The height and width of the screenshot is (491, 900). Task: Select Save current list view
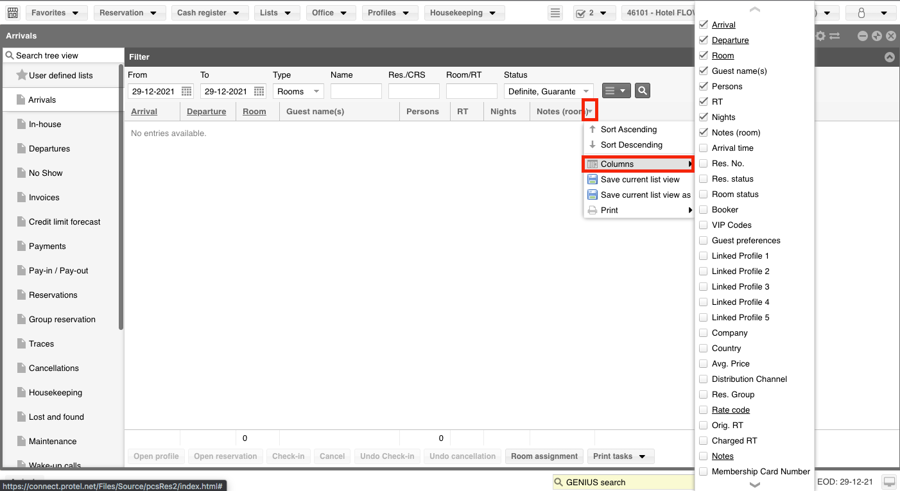[x=639, y=179]
